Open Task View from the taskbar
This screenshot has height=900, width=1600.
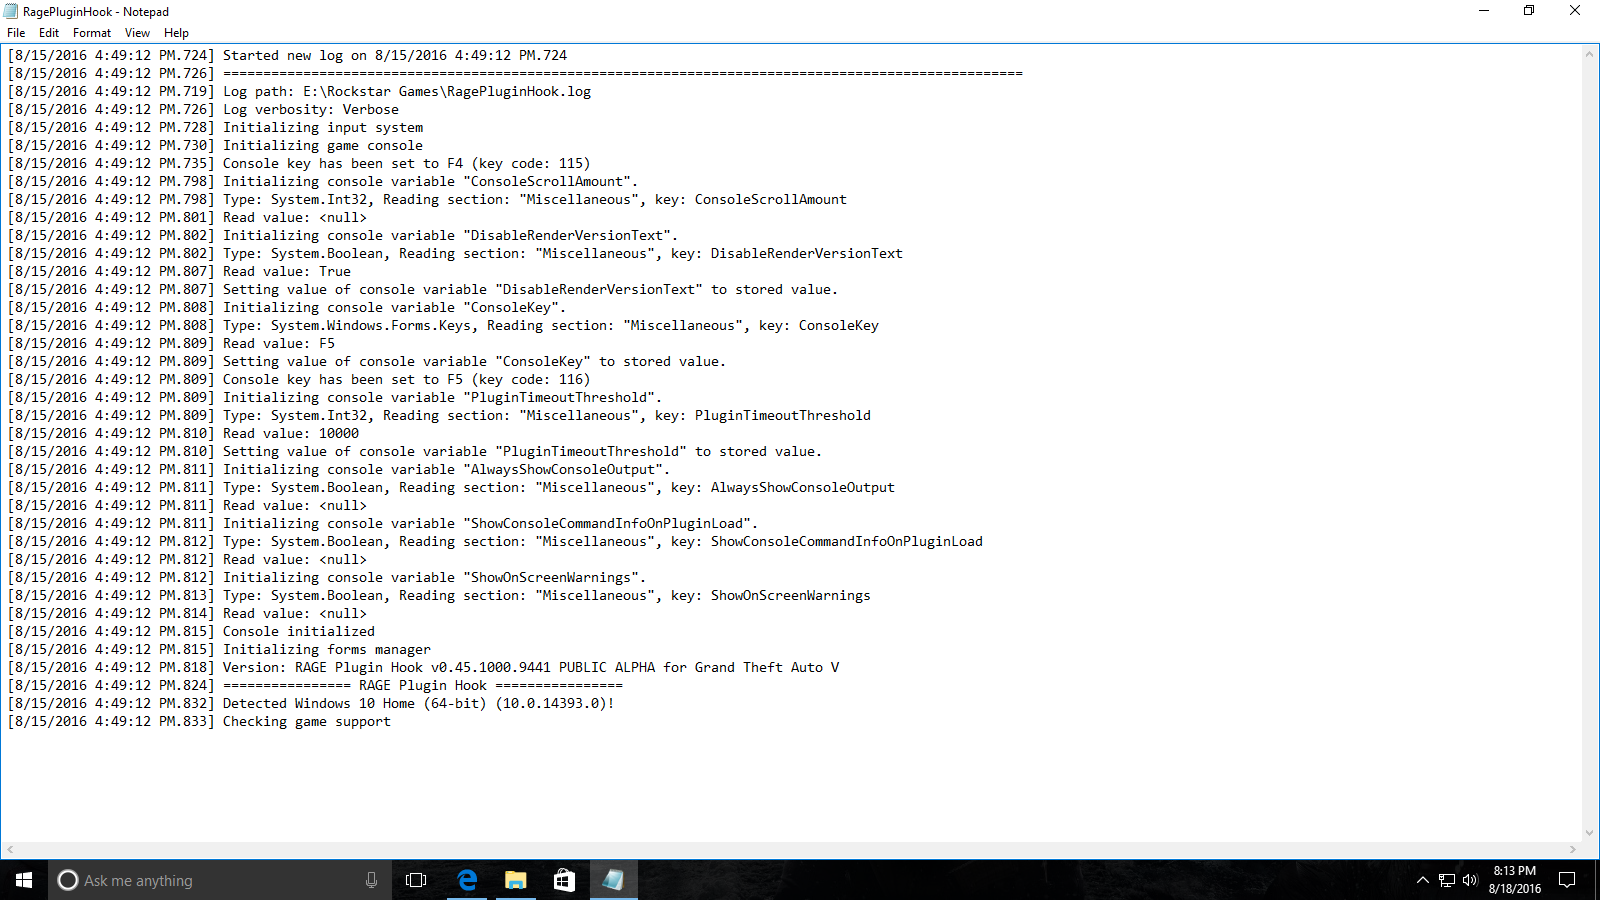click(416, 880)
